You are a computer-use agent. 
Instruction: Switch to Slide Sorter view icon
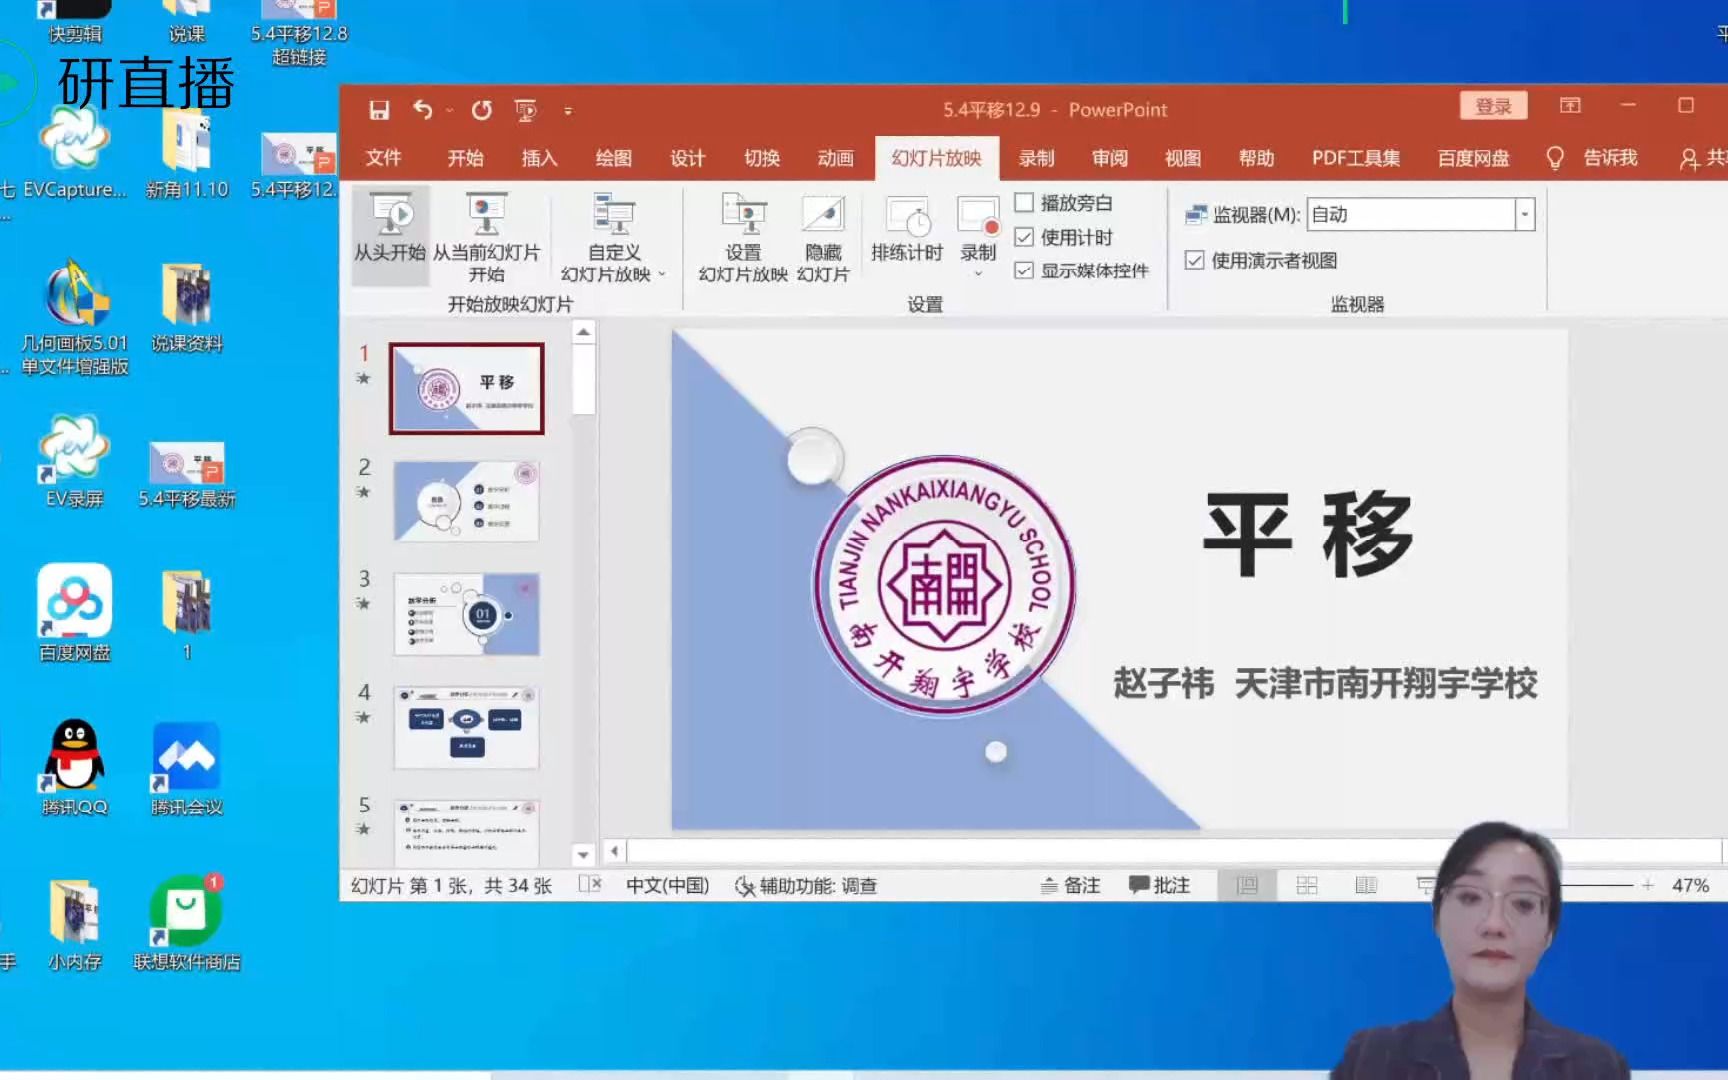point(1307,885)
